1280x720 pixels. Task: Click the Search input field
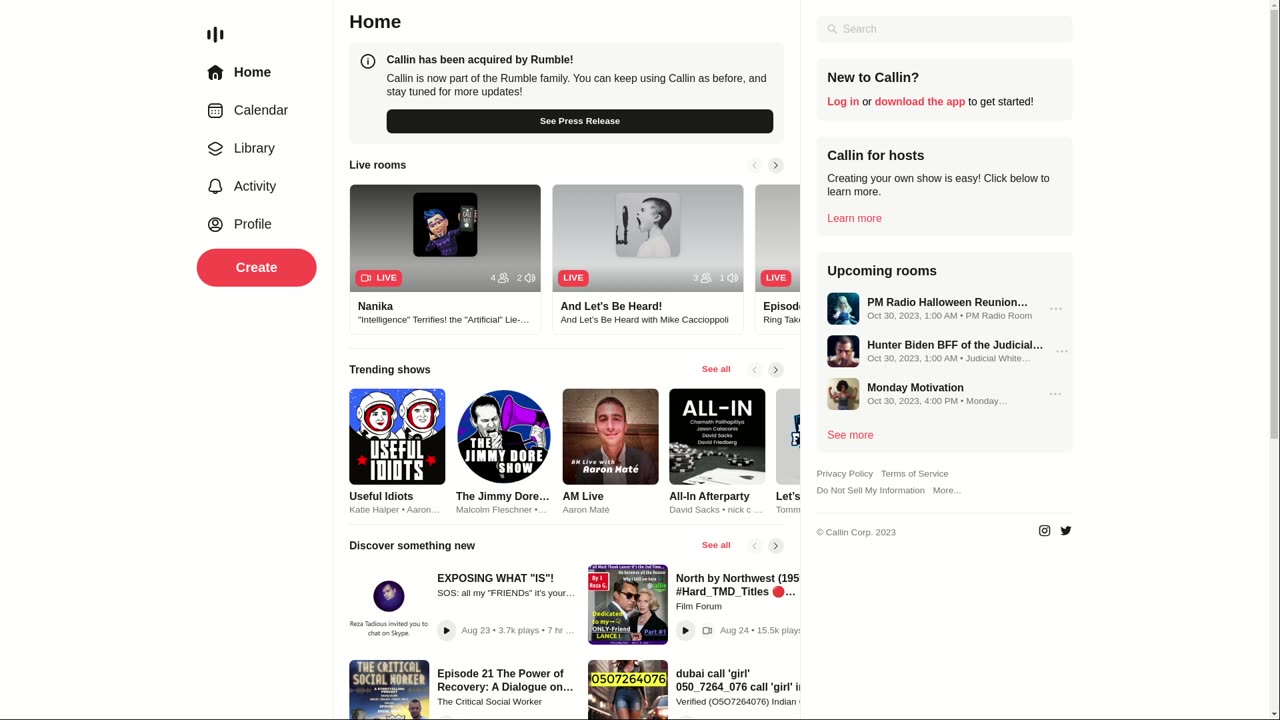click(x=944, y=29)
